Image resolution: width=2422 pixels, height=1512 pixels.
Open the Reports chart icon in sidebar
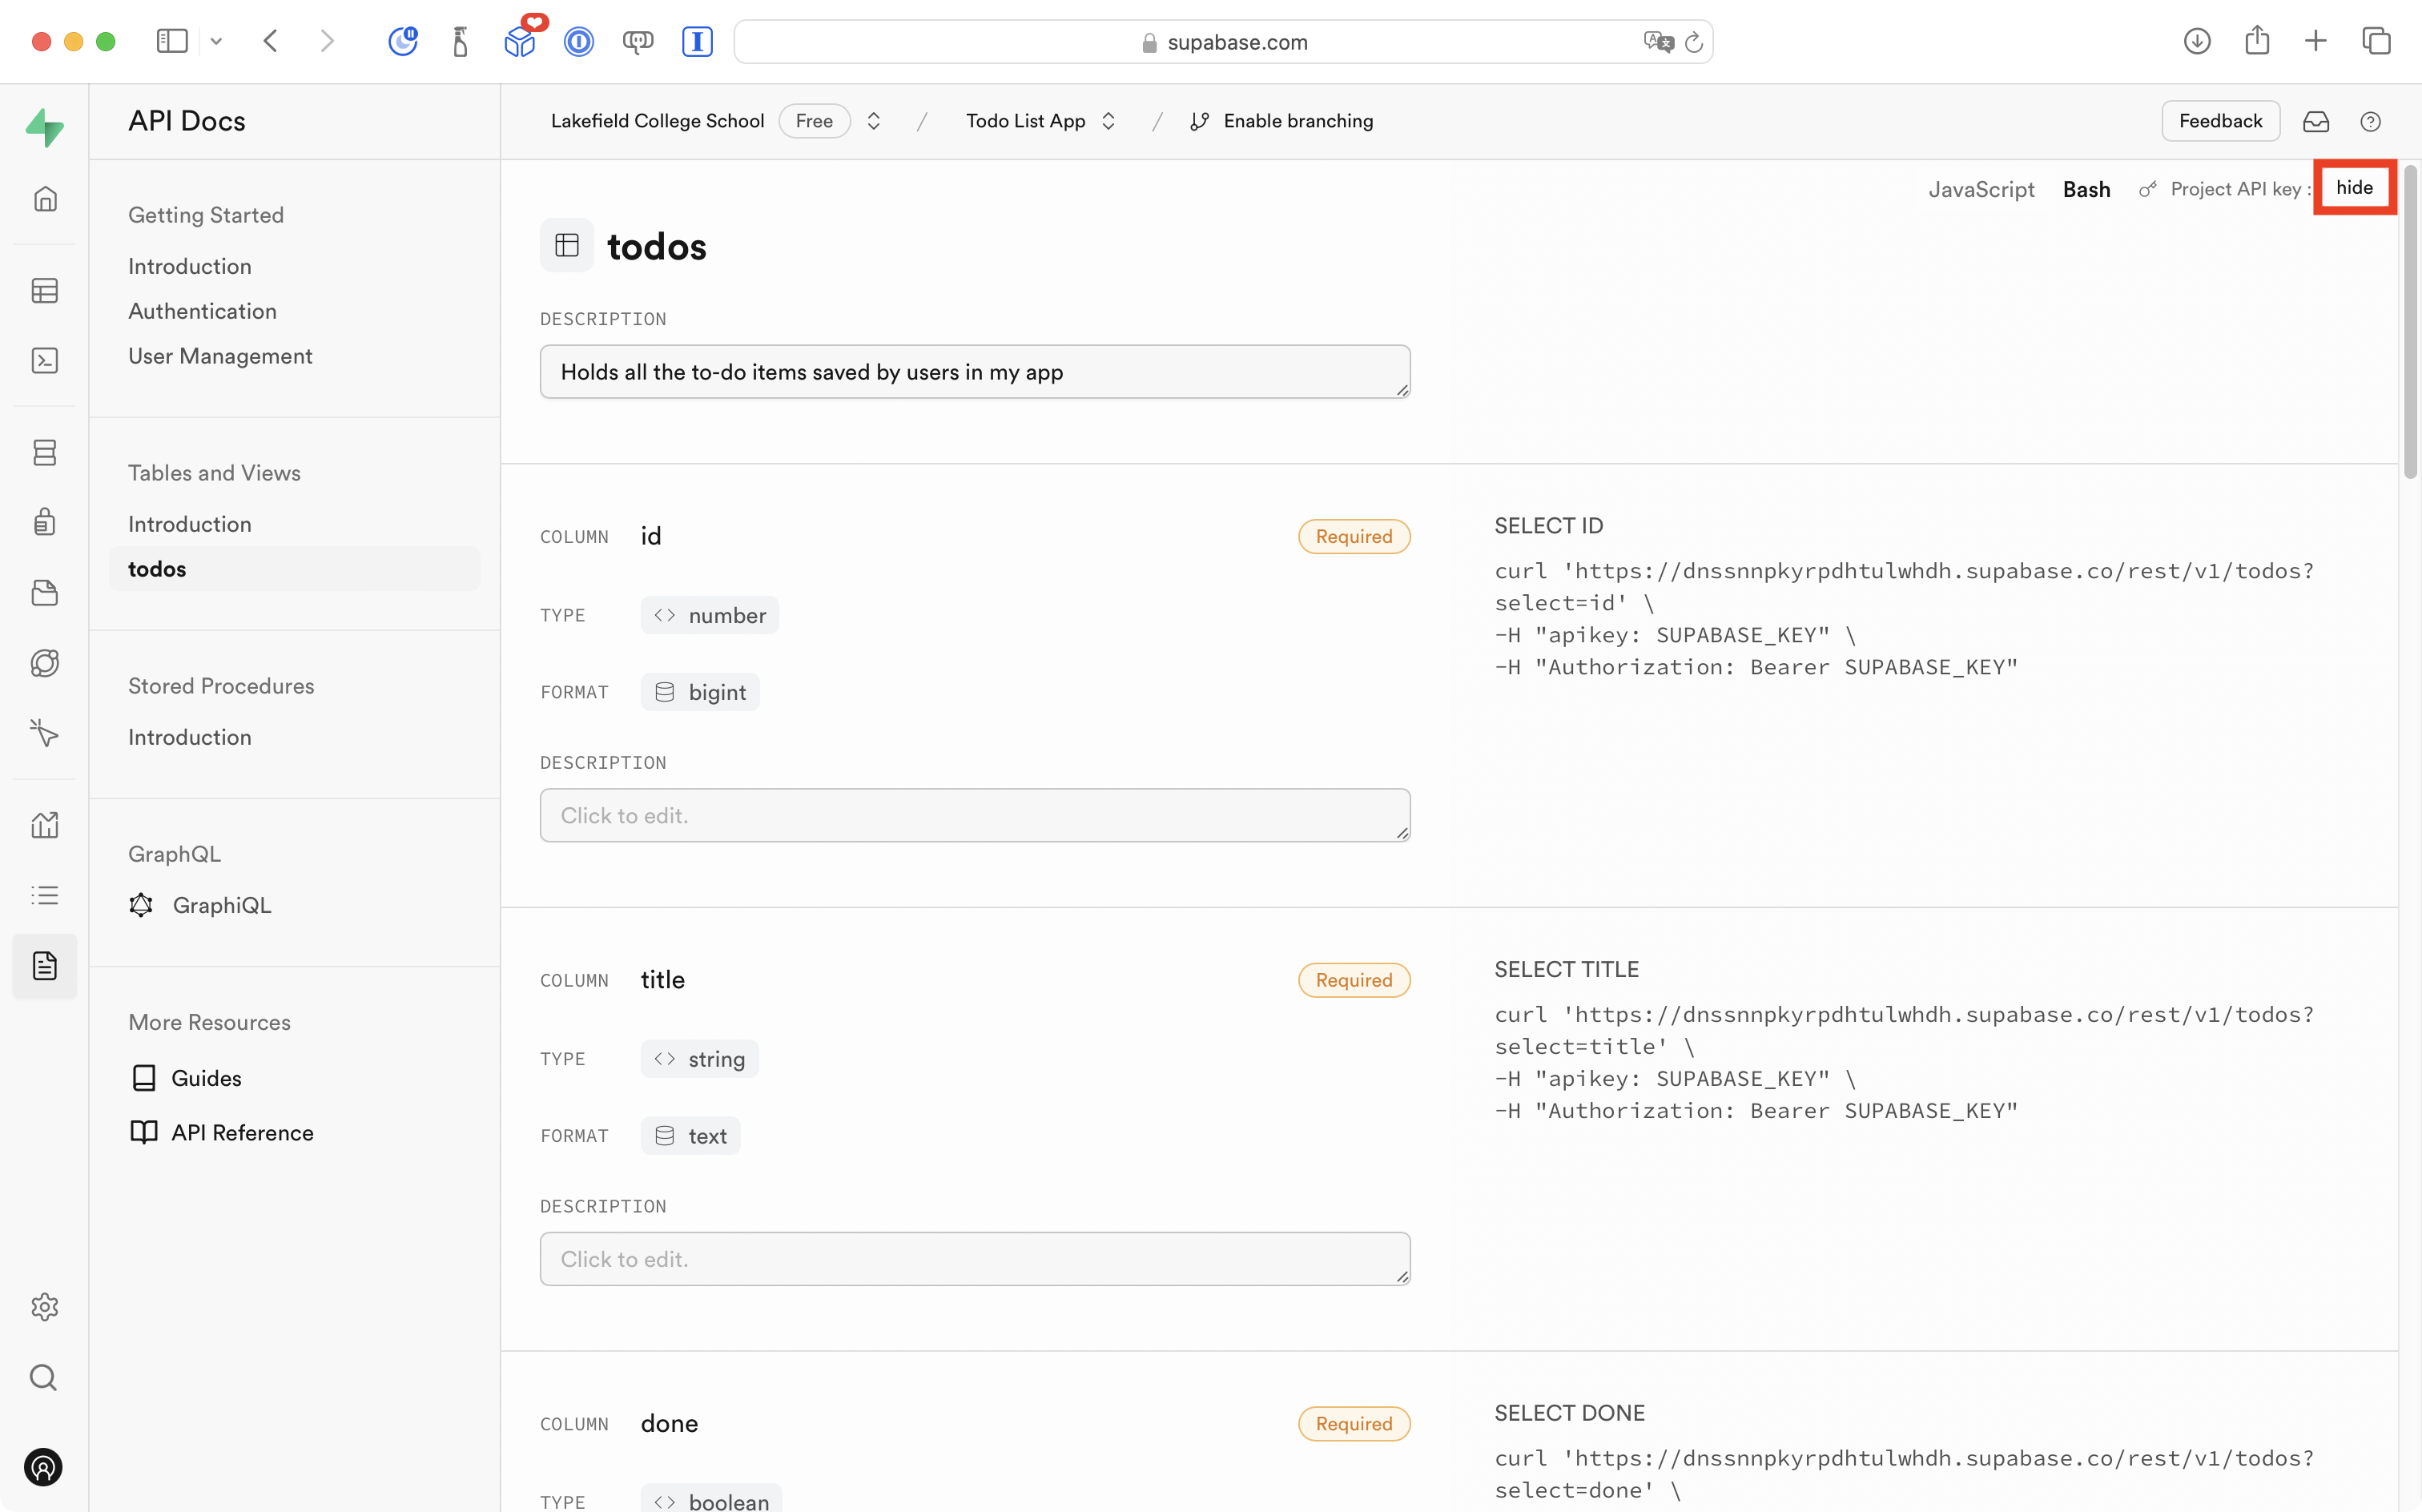point(45,825)
